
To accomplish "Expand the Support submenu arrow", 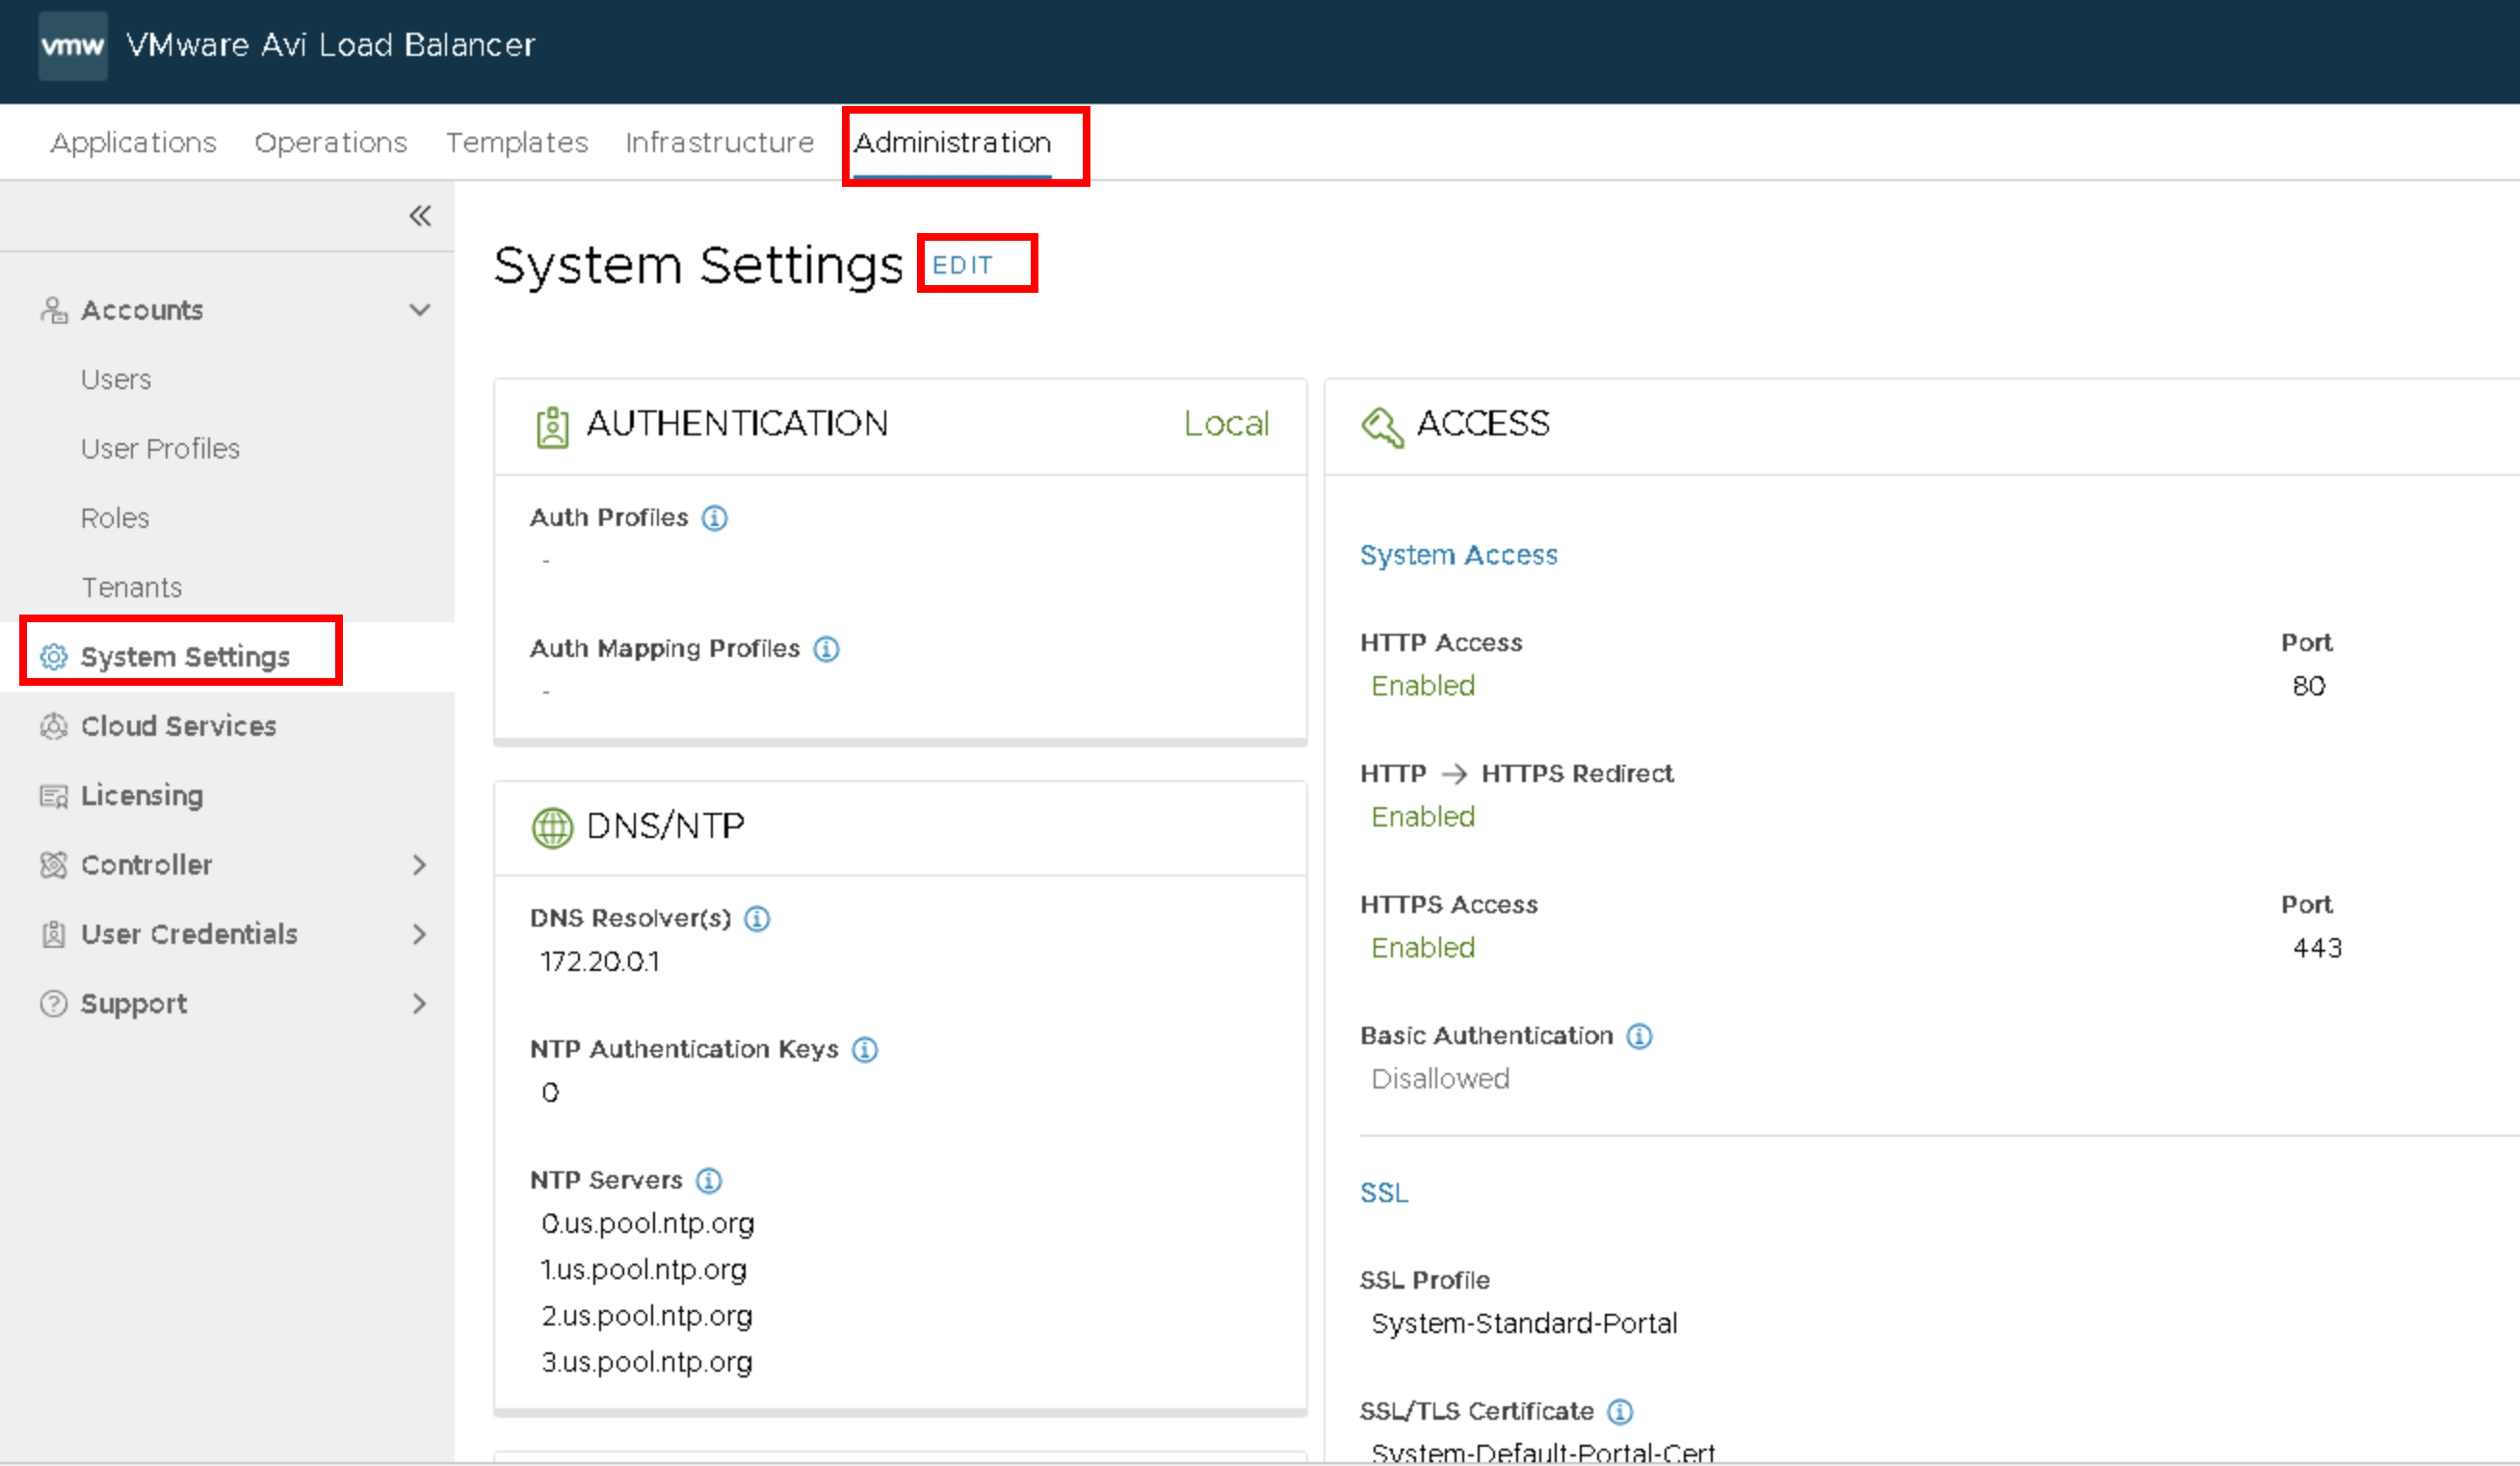I will 420,1003.
